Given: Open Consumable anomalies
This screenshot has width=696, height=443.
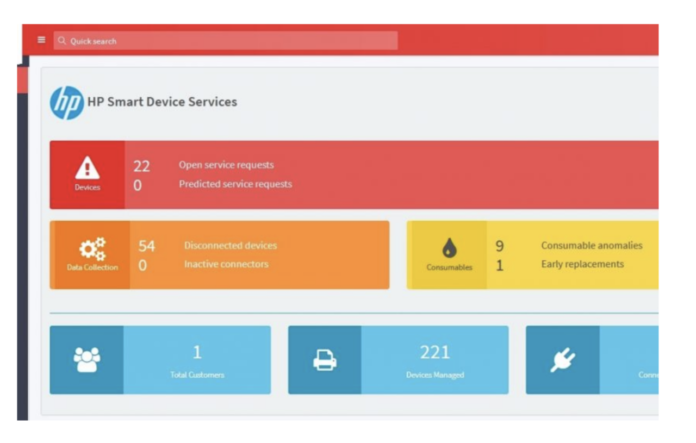Looking at the screenshot, I should click(x=592, y=245).
